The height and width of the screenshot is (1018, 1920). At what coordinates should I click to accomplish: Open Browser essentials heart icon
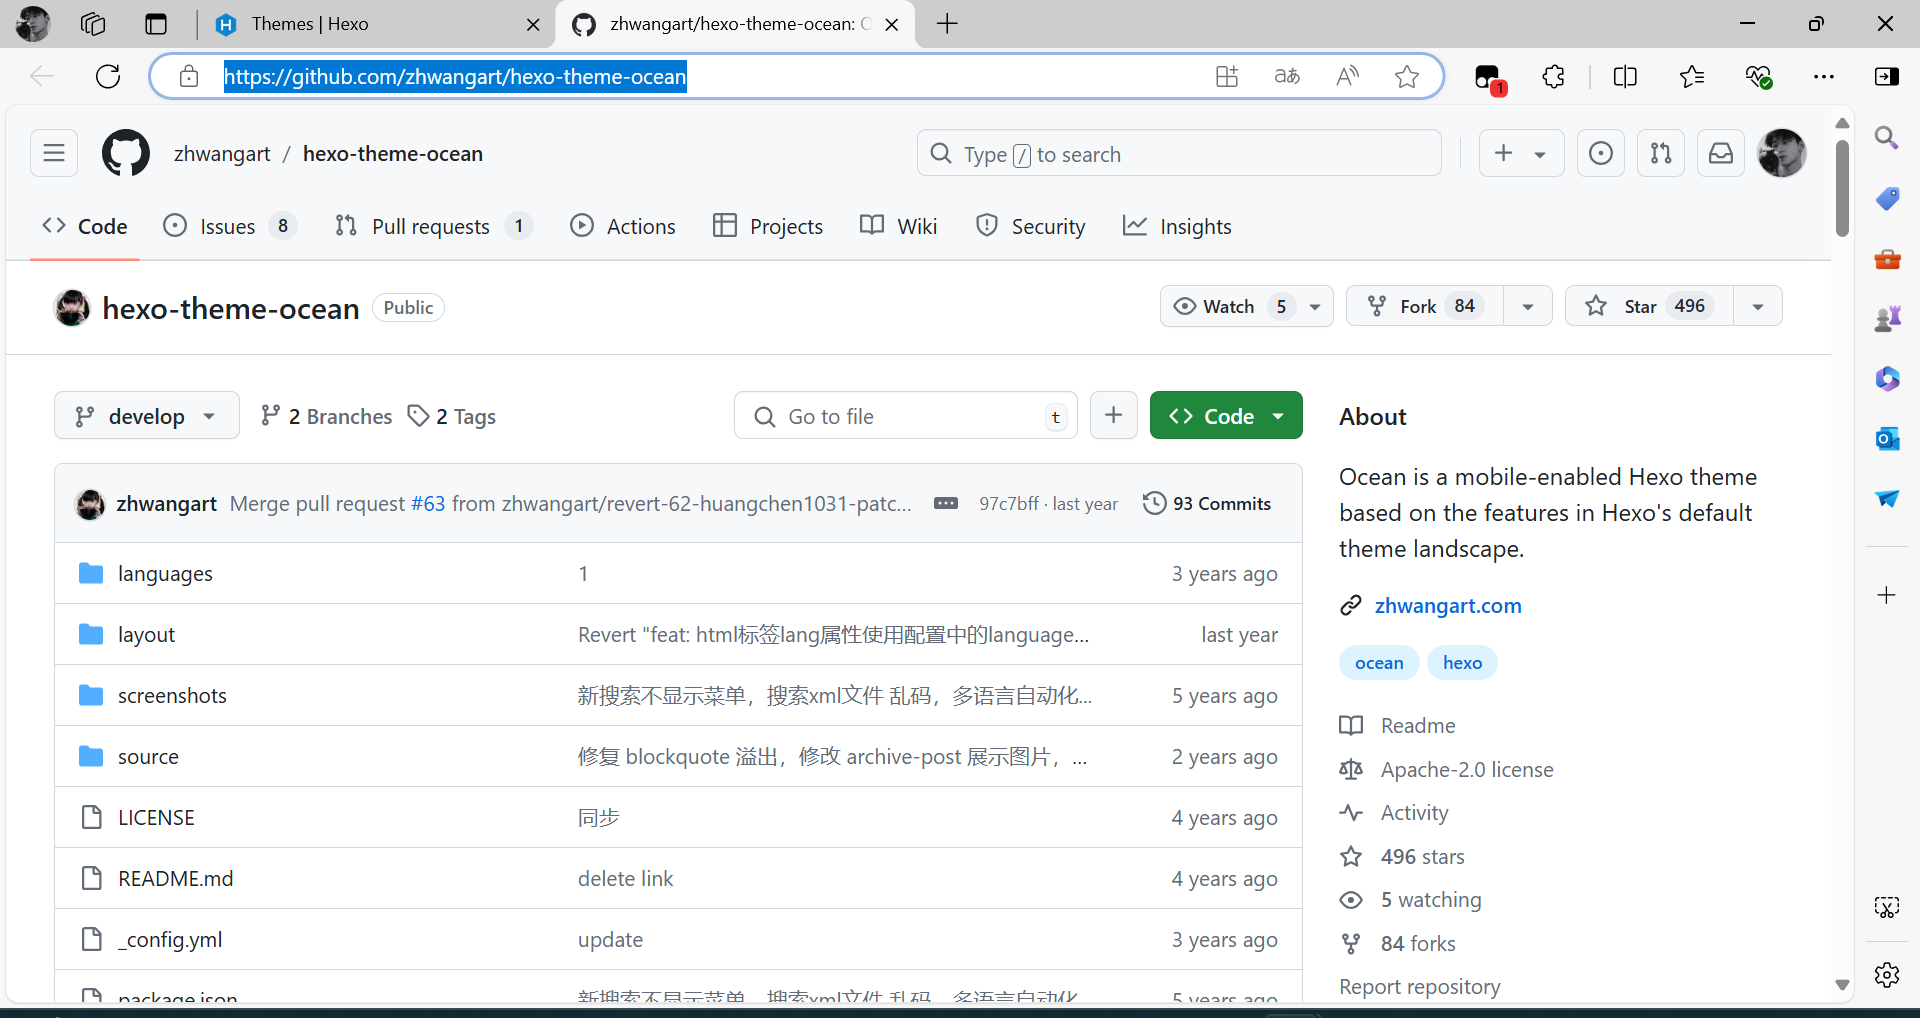point(1758,76)
